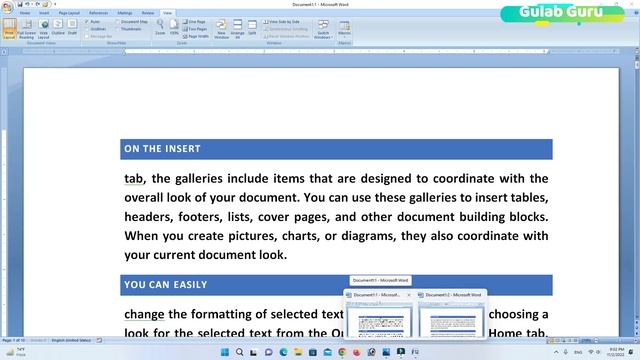Open the Home tab
This screenshot has width=640, height=360.
[x=25, y=13]
